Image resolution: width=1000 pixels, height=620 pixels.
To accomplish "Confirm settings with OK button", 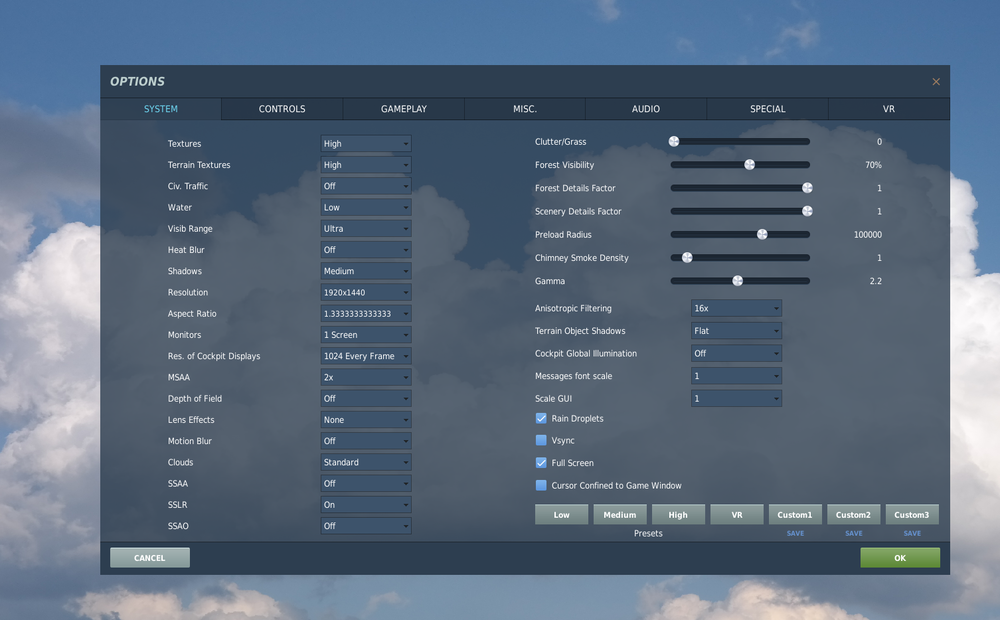I will (900, 557).
